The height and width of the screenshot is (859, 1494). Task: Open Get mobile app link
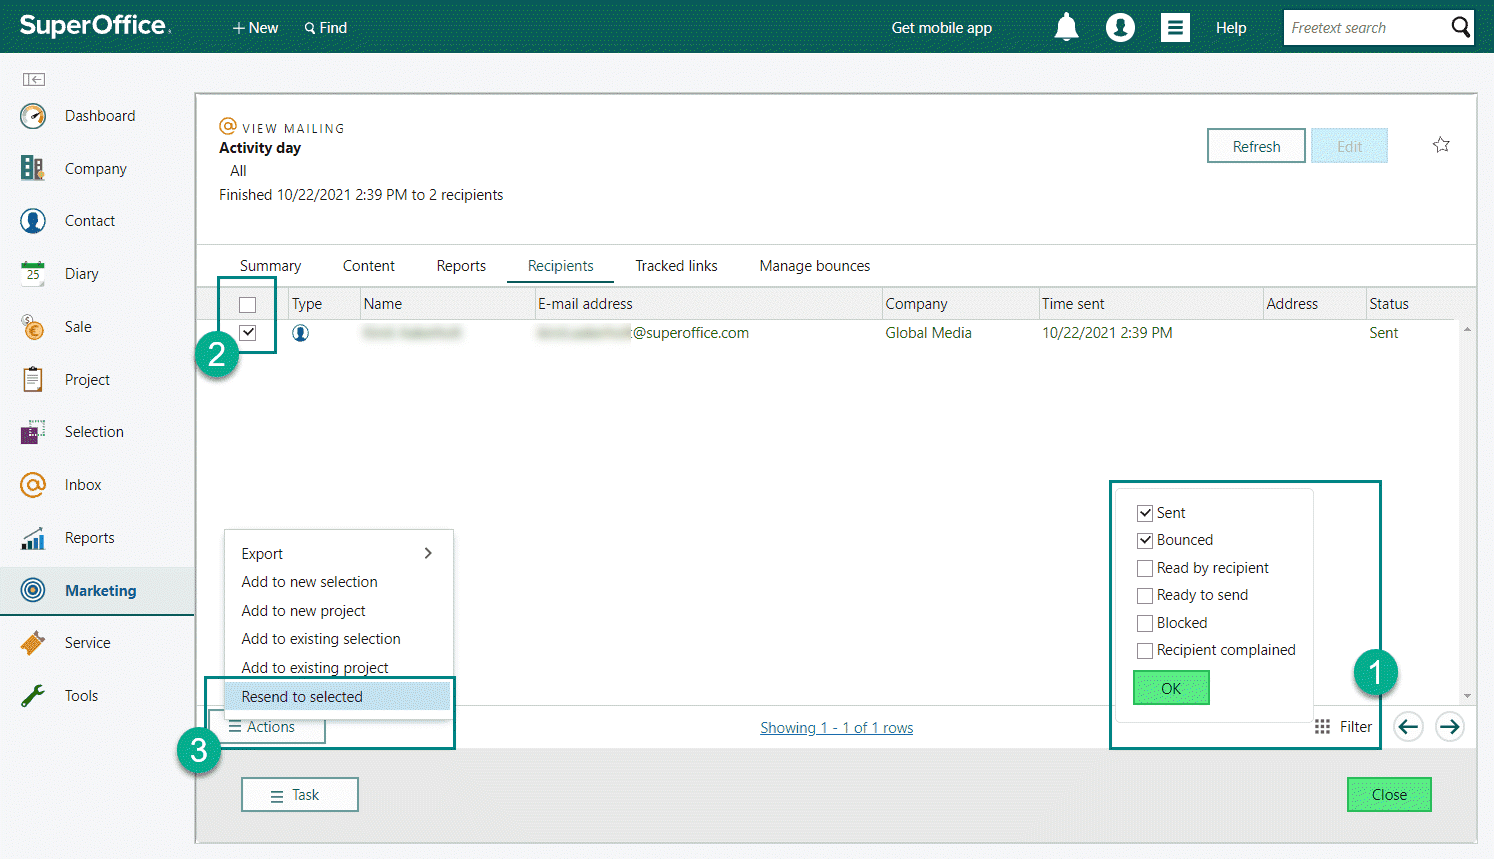pyautogui.click(x=941, y=28)
